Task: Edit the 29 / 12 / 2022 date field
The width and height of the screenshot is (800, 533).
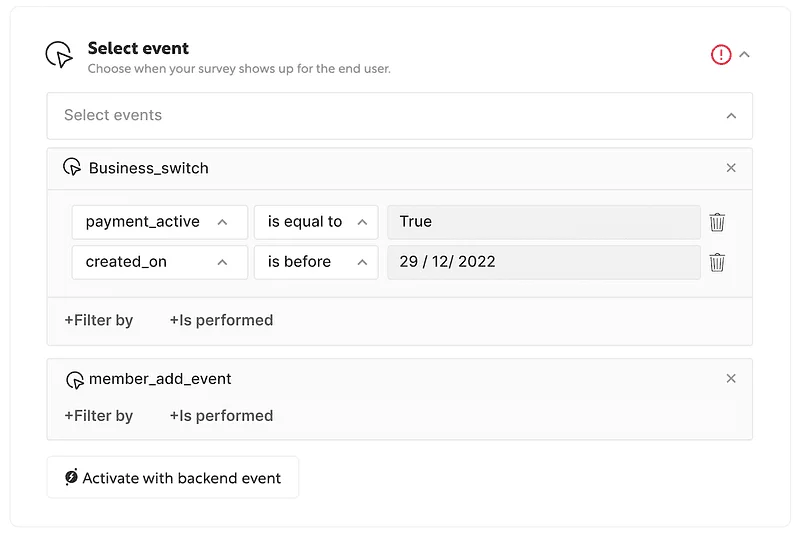Action: pyautogui.click(x=543, y=262)
